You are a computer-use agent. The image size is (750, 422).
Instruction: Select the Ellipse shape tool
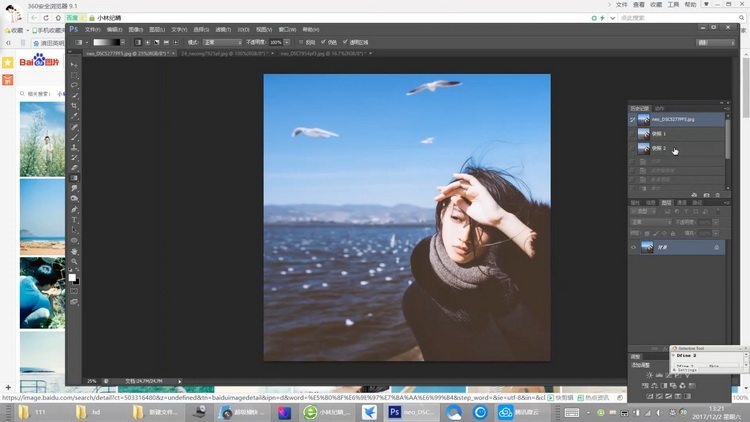point(74,241)
